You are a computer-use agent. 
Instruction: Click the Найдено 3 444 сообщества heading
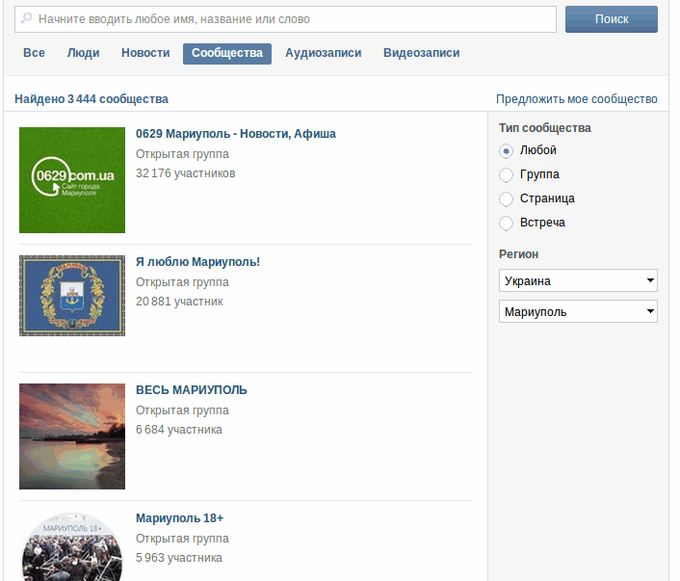pos(92,99)
